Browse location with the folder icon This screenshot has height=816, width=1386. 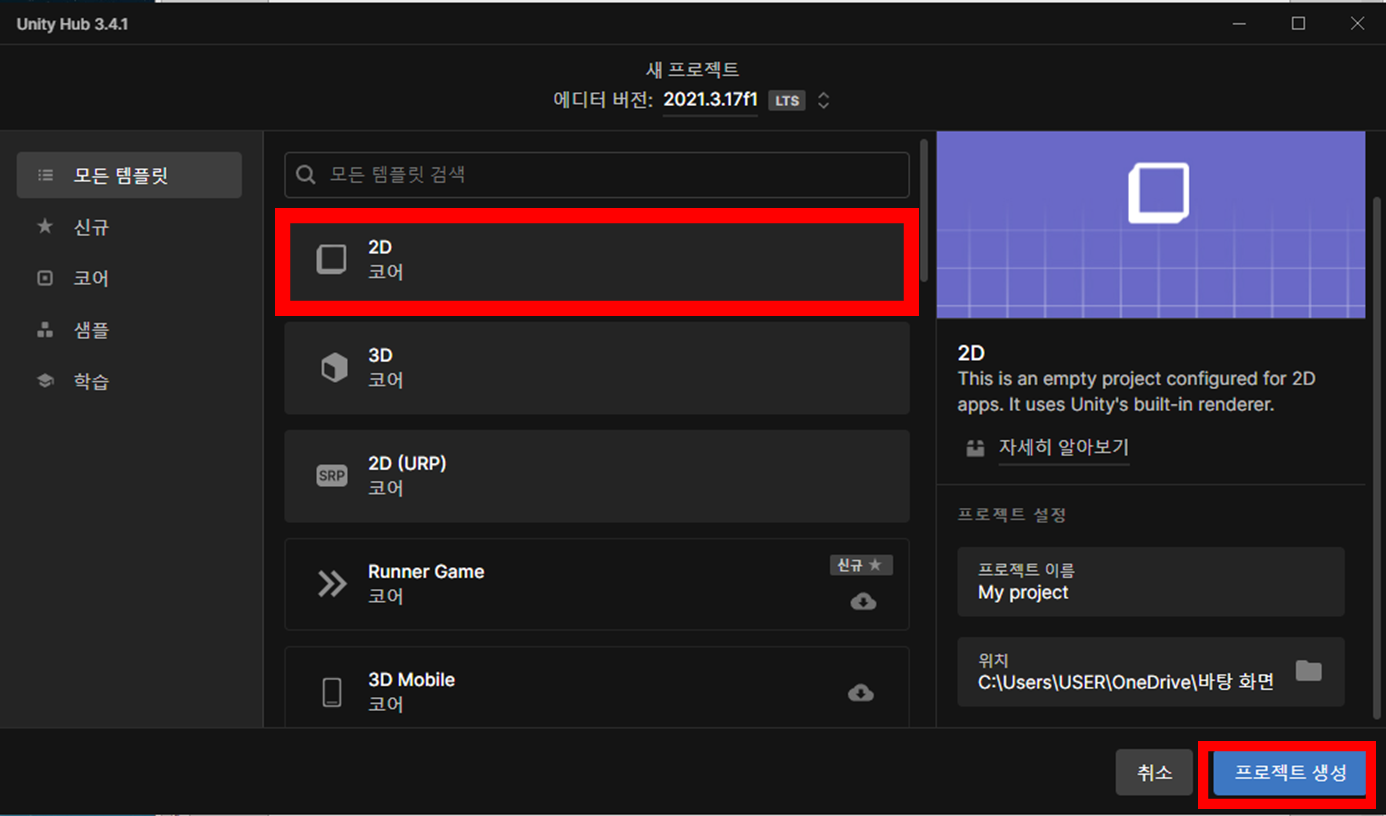pyautogui.click(x=1309, y=670)
